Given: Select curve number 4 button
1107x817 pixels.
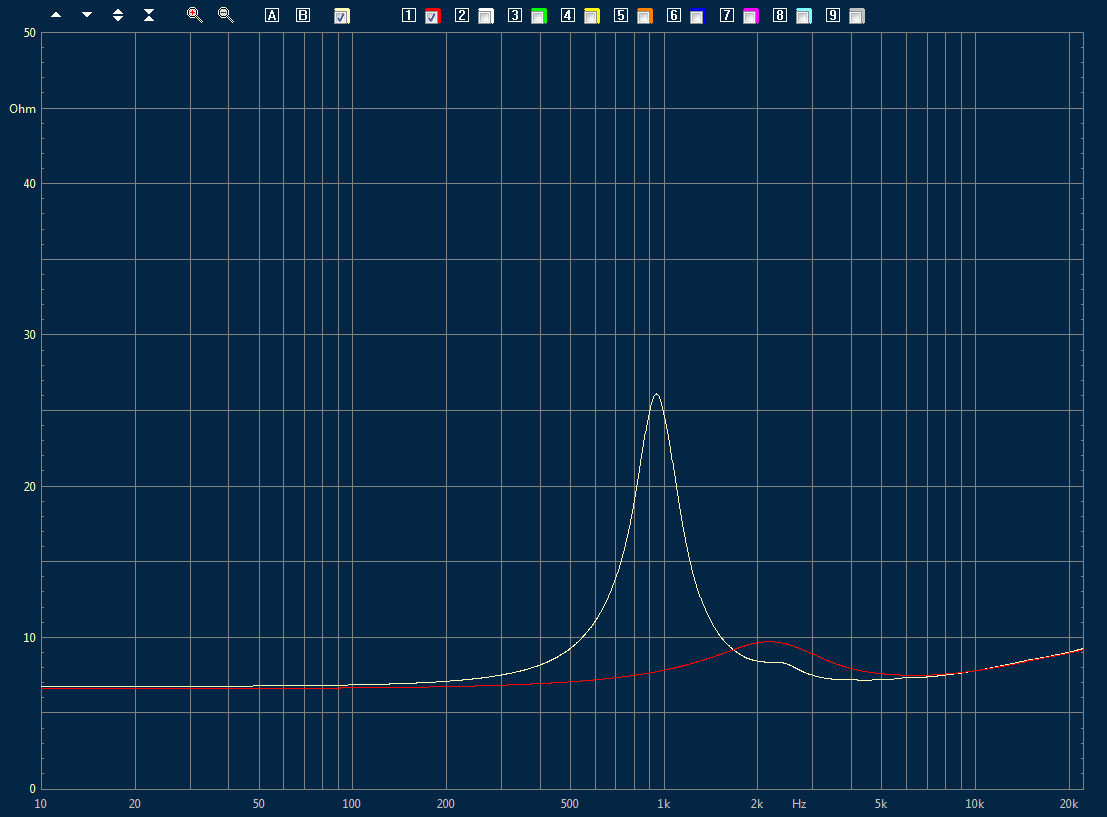Looking at the screenshot, I should tap(567, 16).
